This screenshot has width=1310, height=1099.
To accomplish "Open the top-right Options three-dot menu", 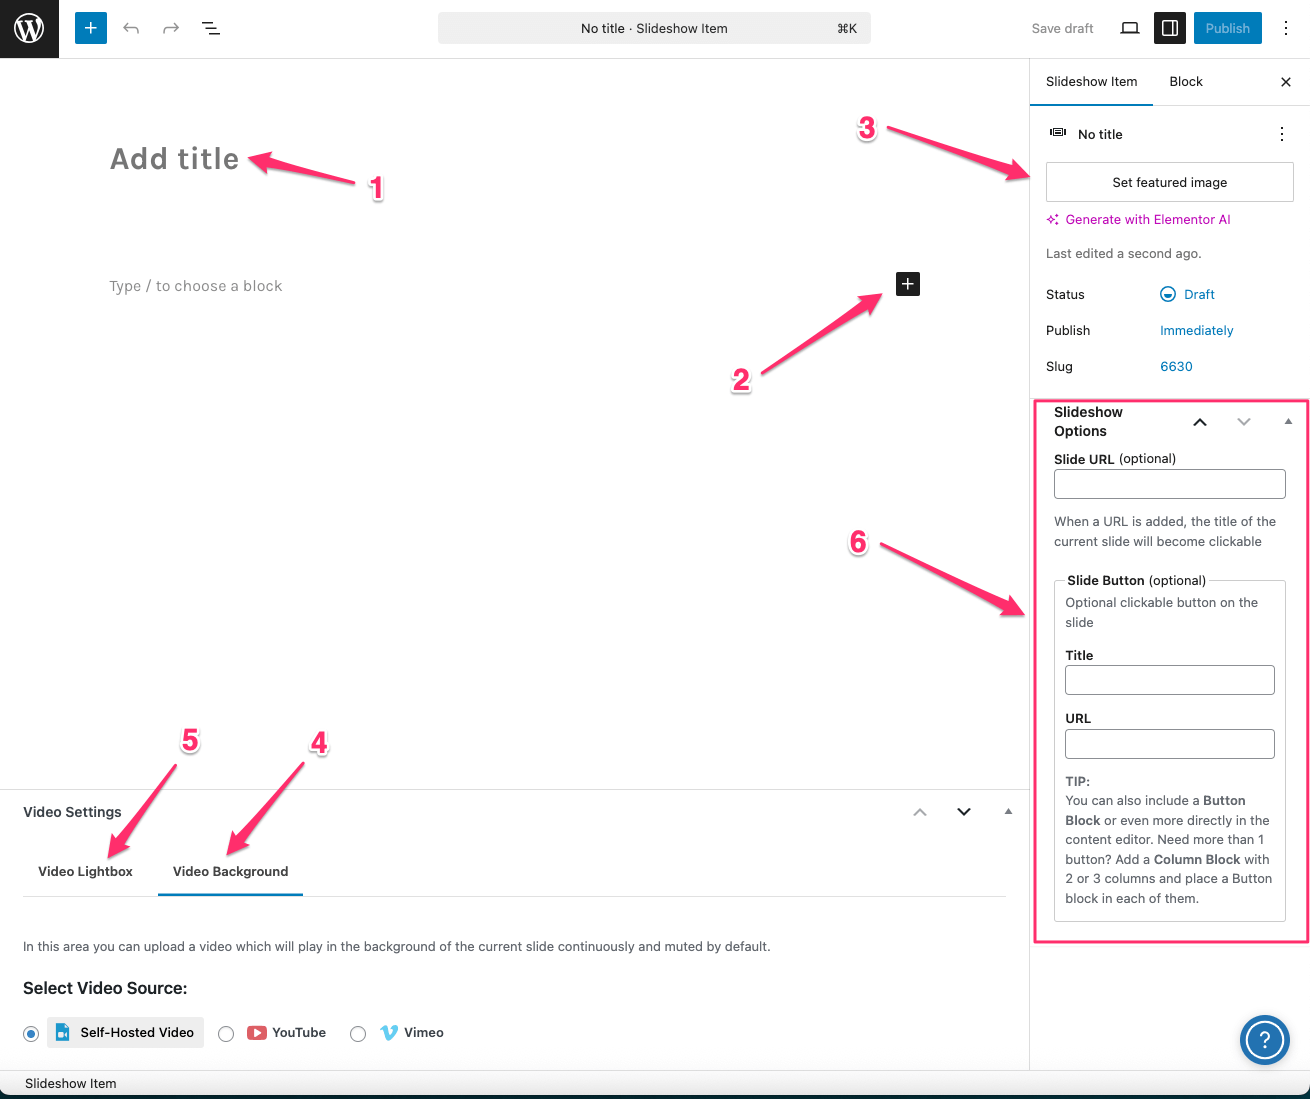I will coord(1286,28).
